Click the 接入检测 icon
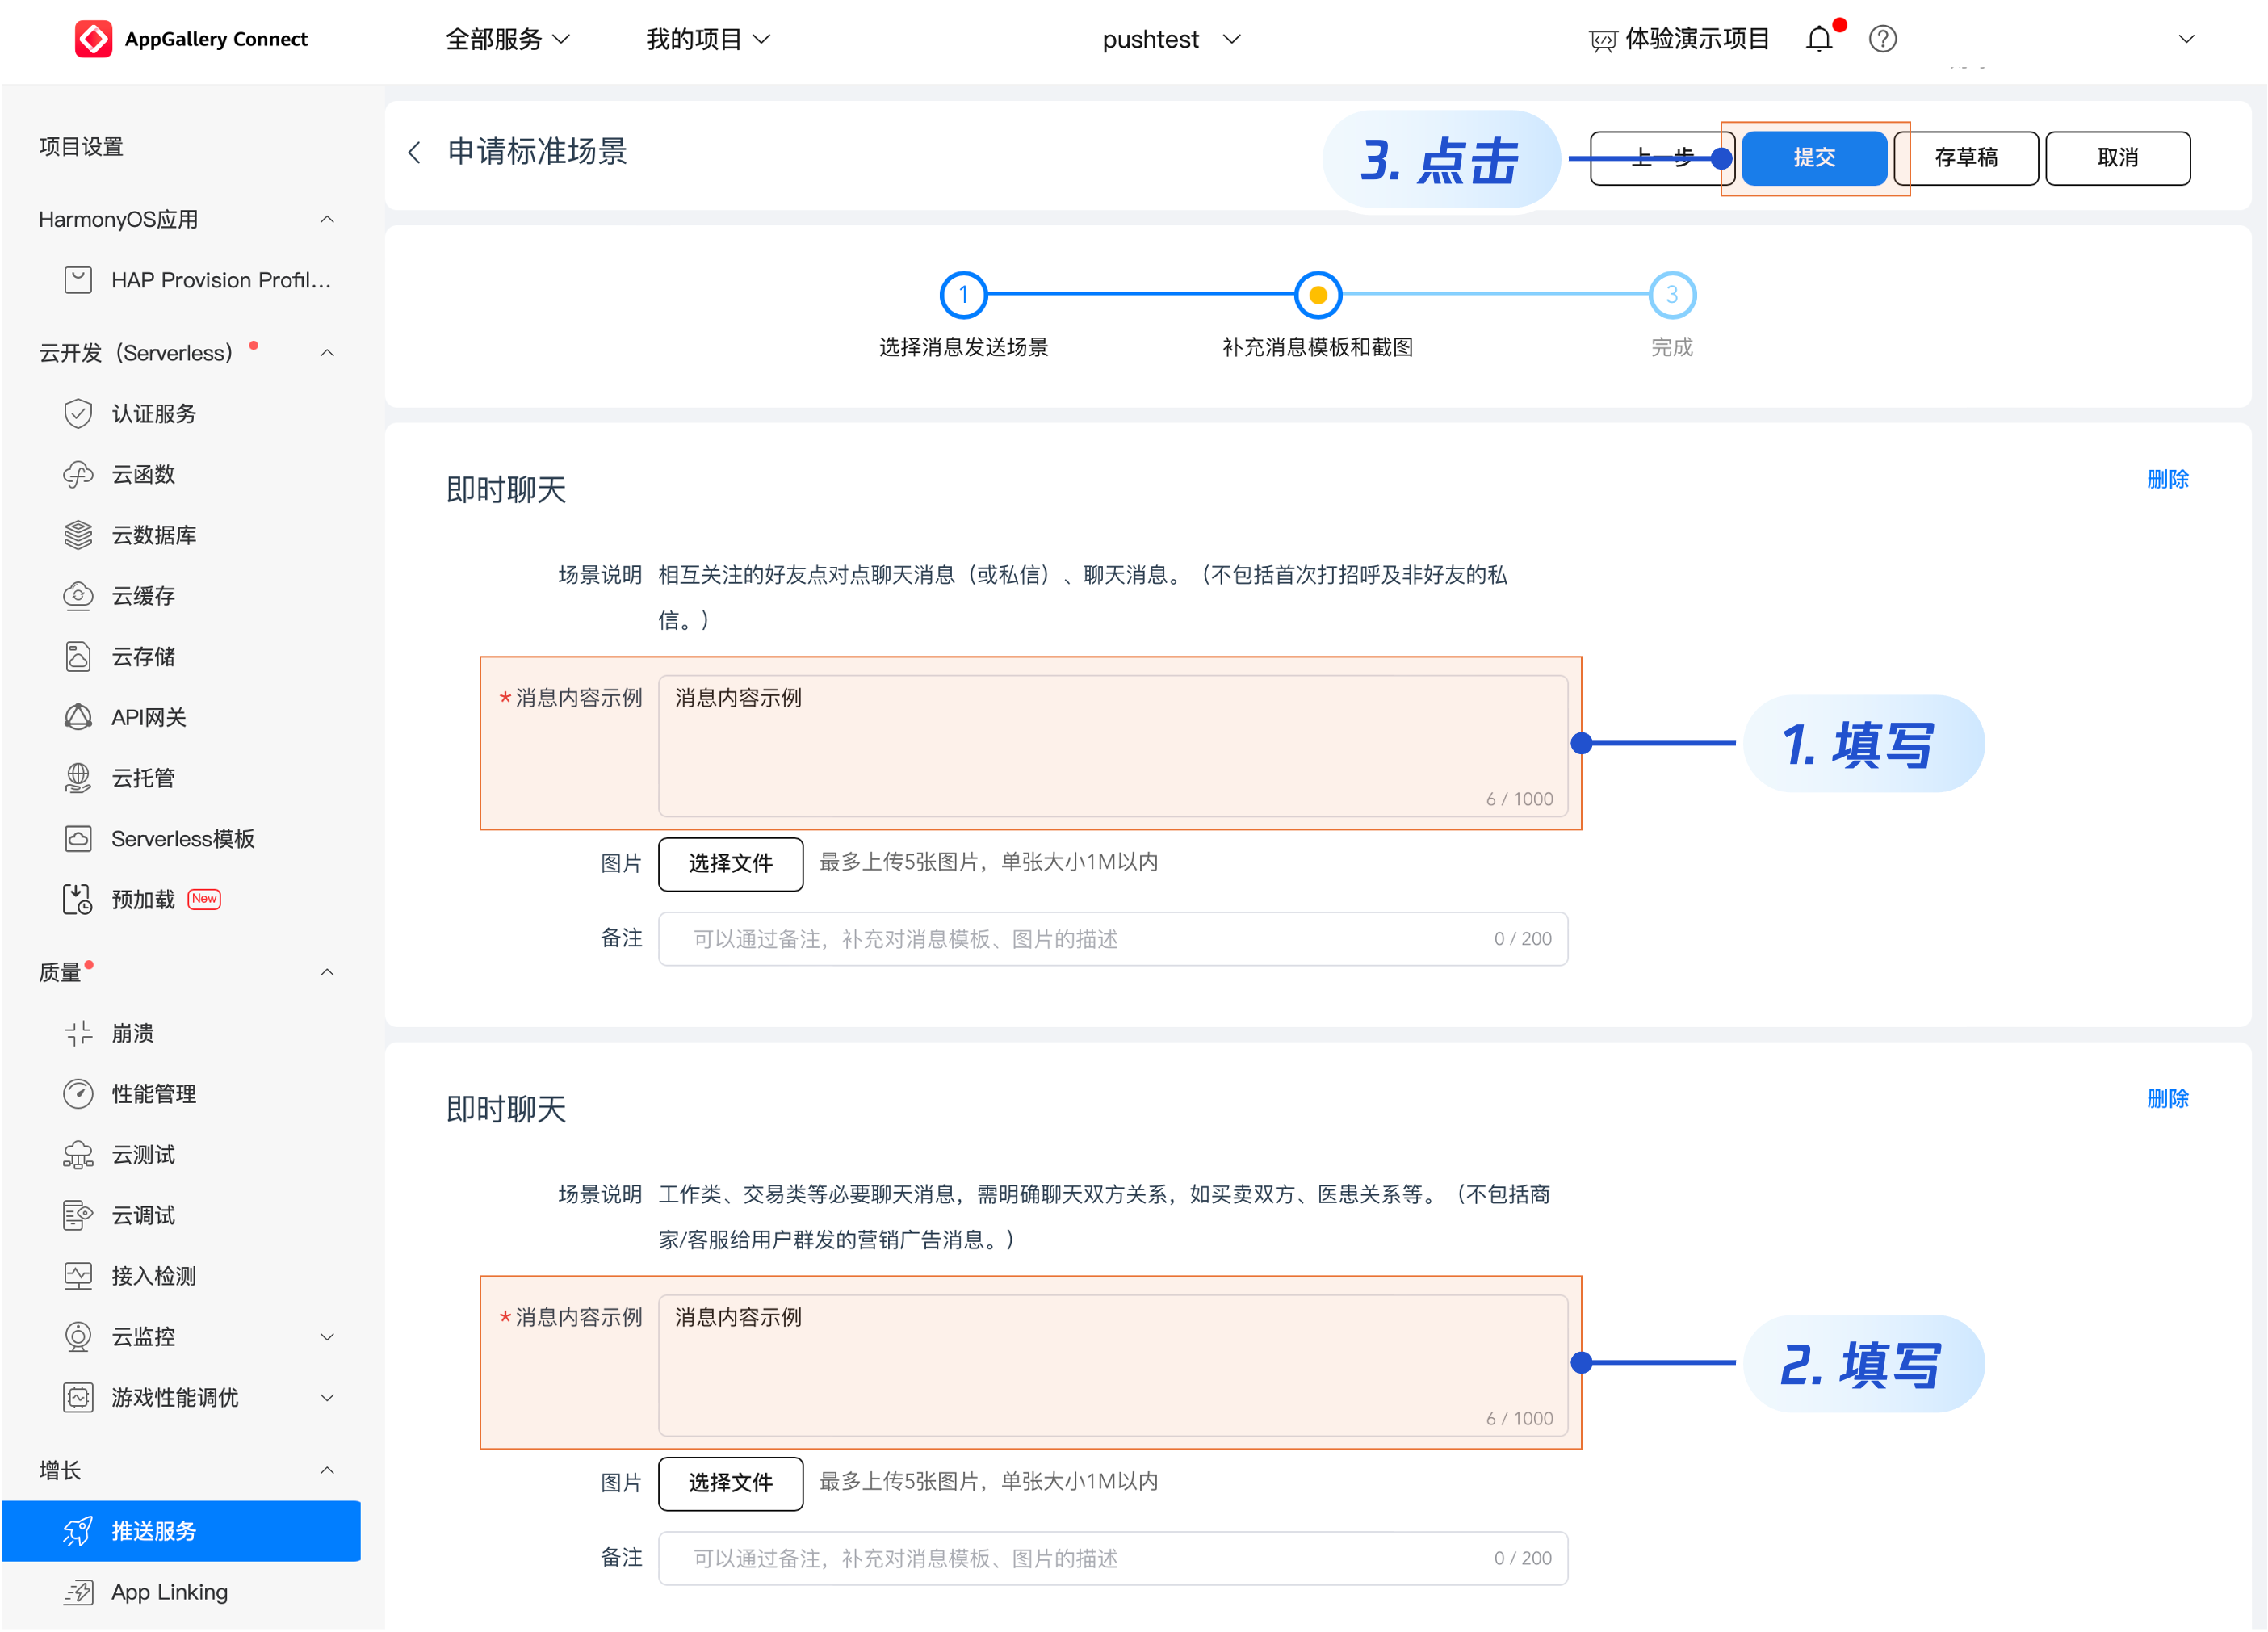 (78, 1275)
